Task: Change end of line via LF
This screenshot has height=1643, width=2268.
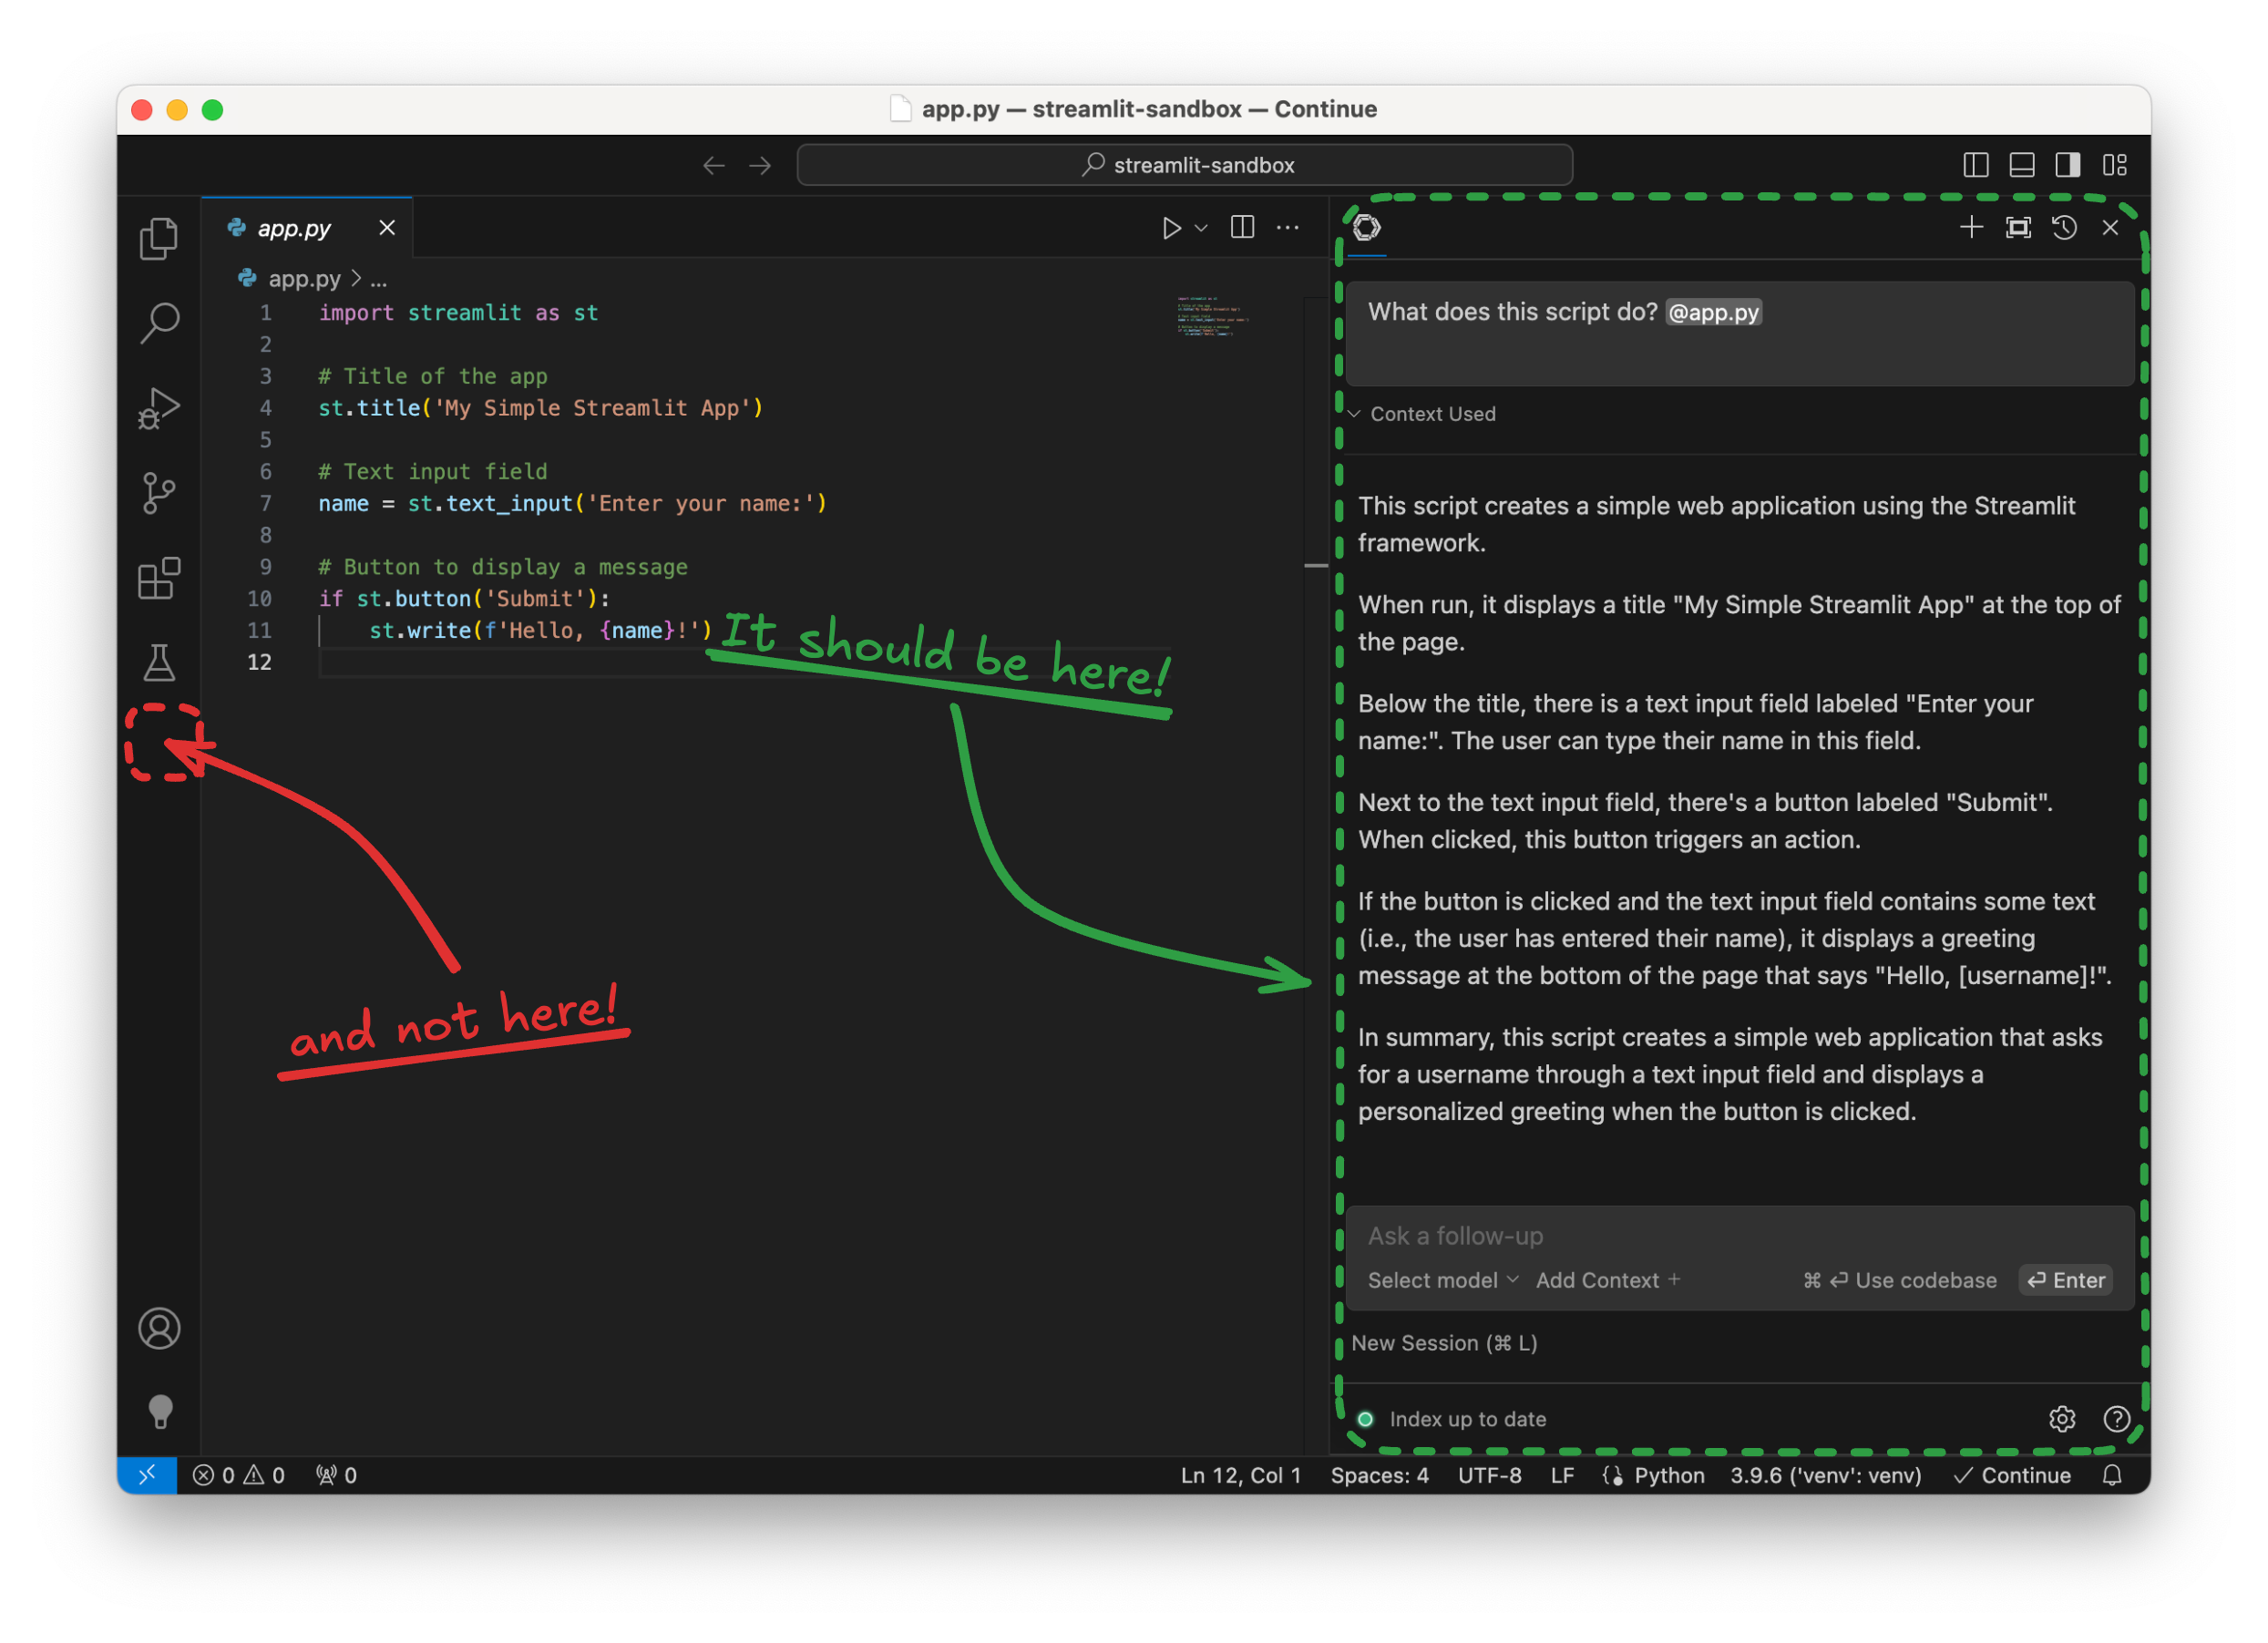Action: pyautogui.click(x=1562, y=1475)
